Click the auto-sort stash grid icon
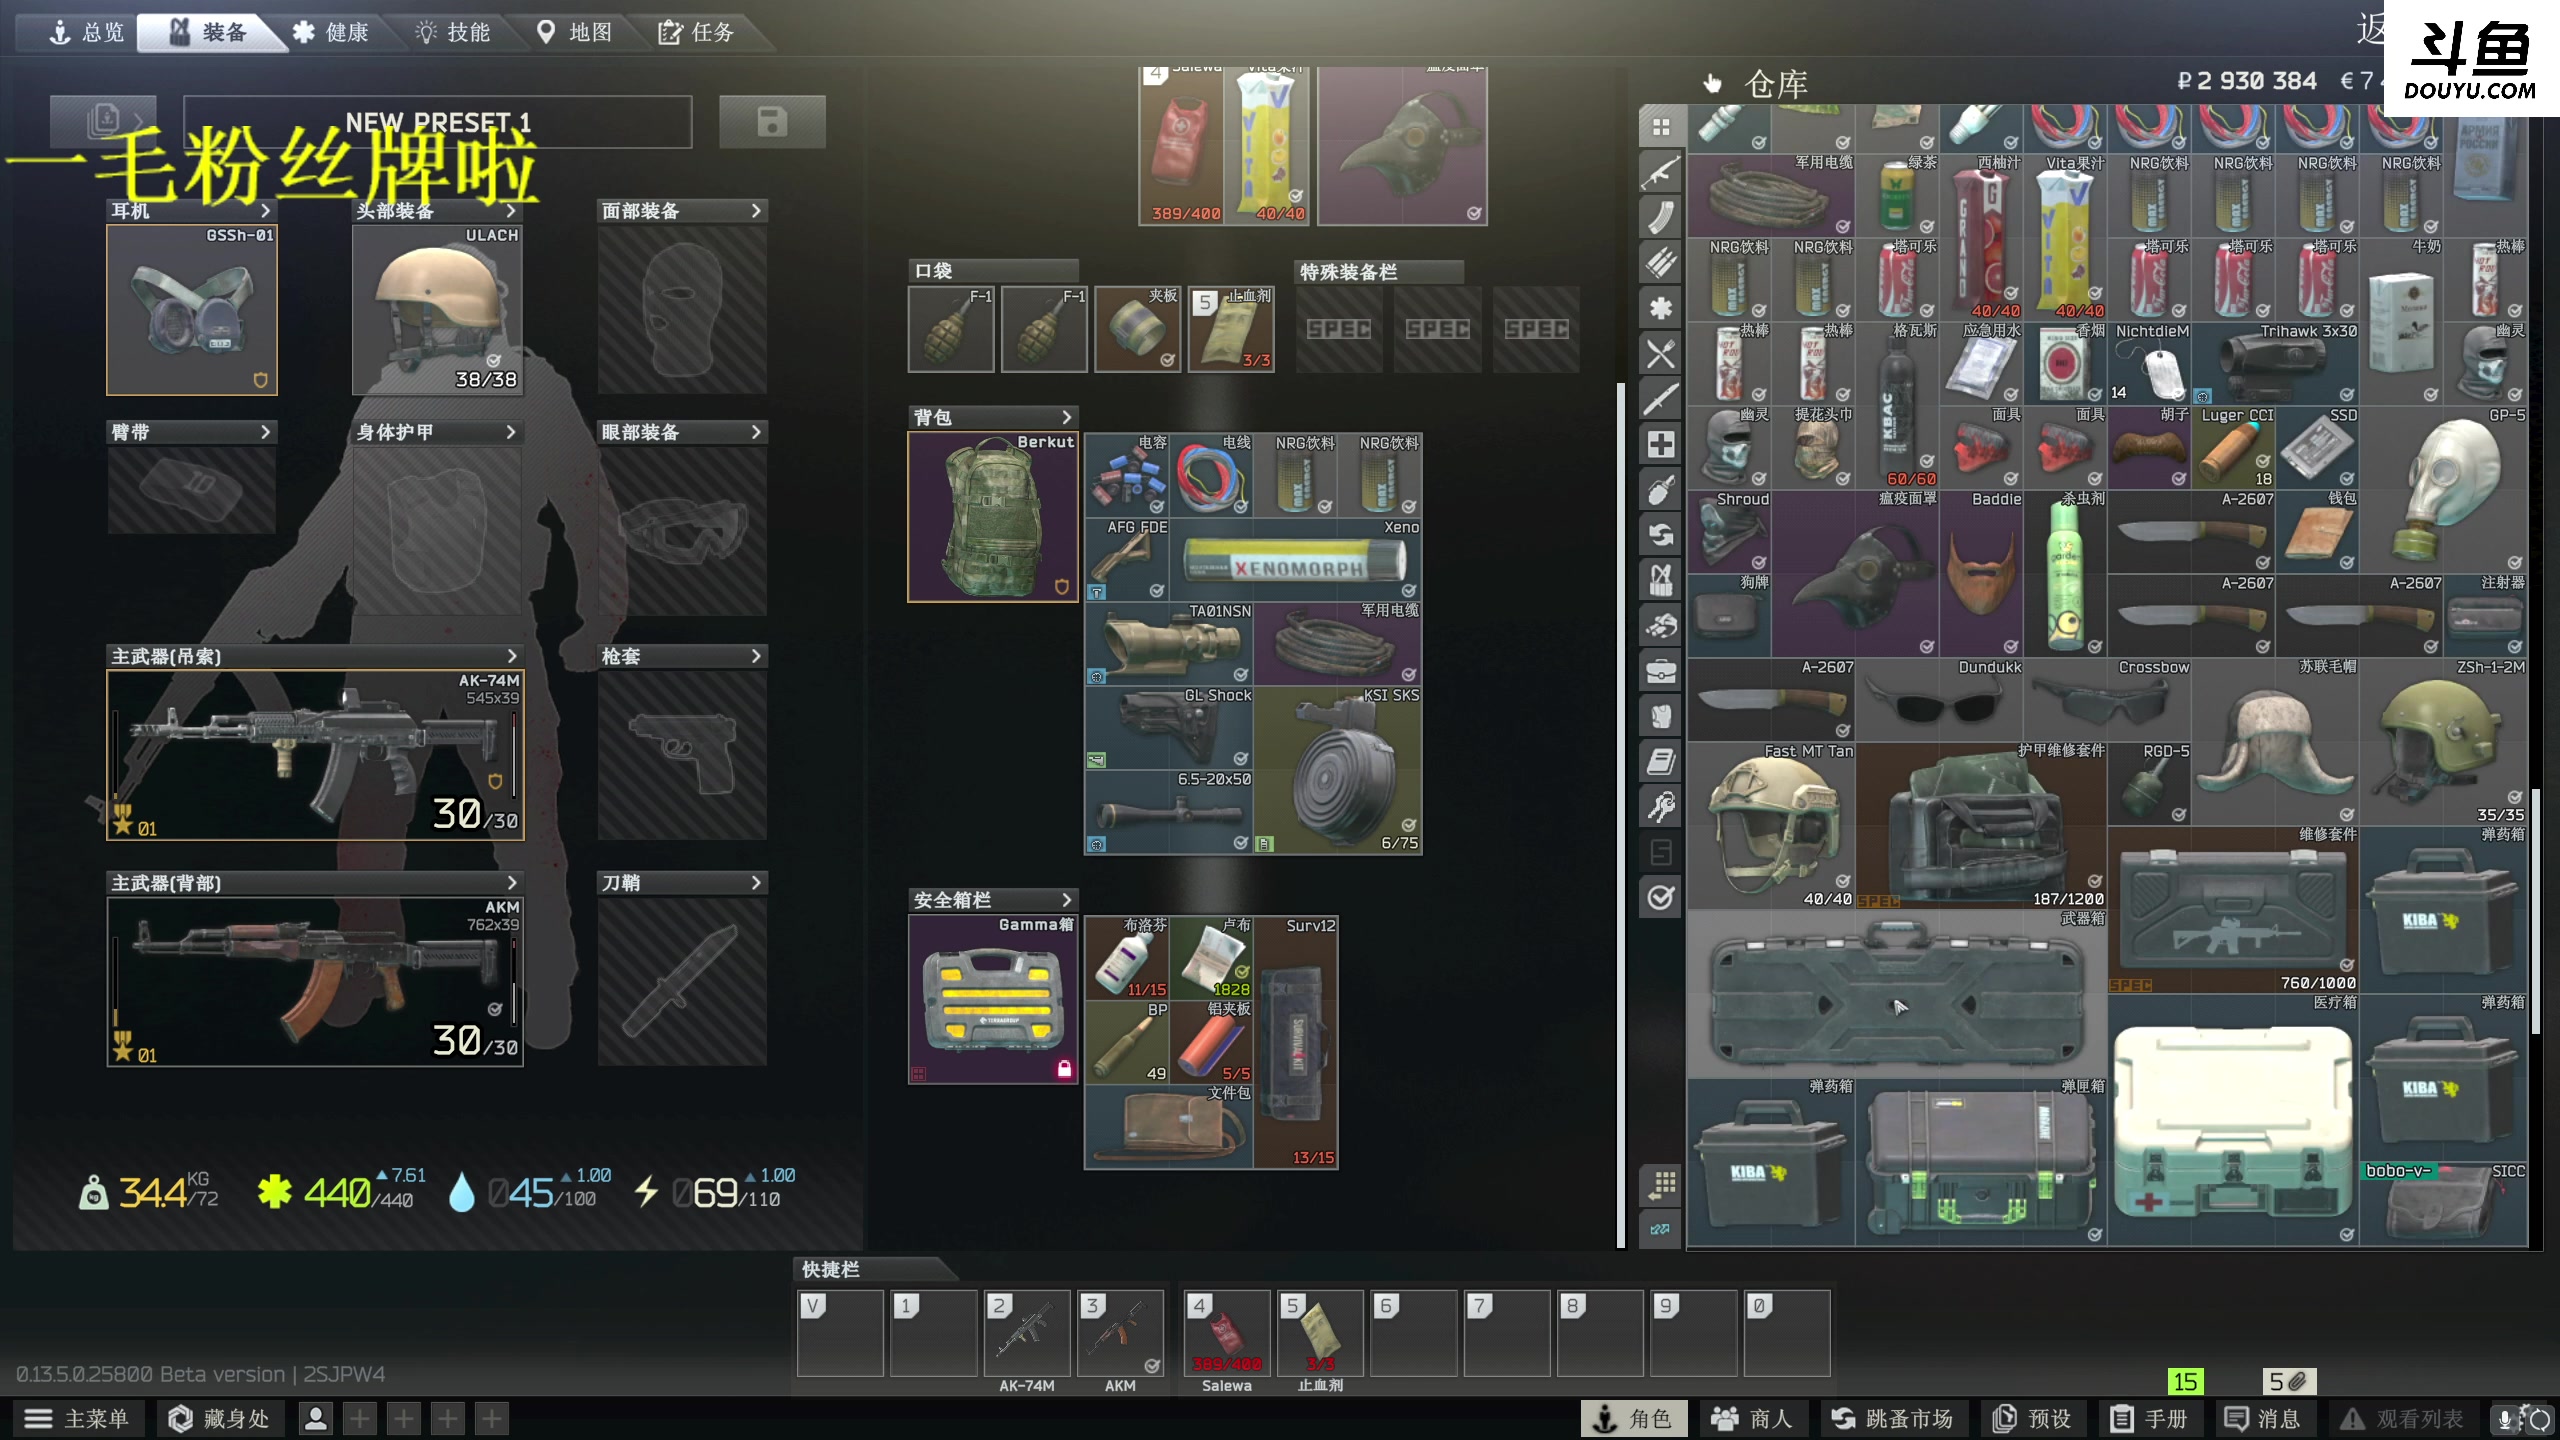 pyautogui.click(x=1661, y=1185)
